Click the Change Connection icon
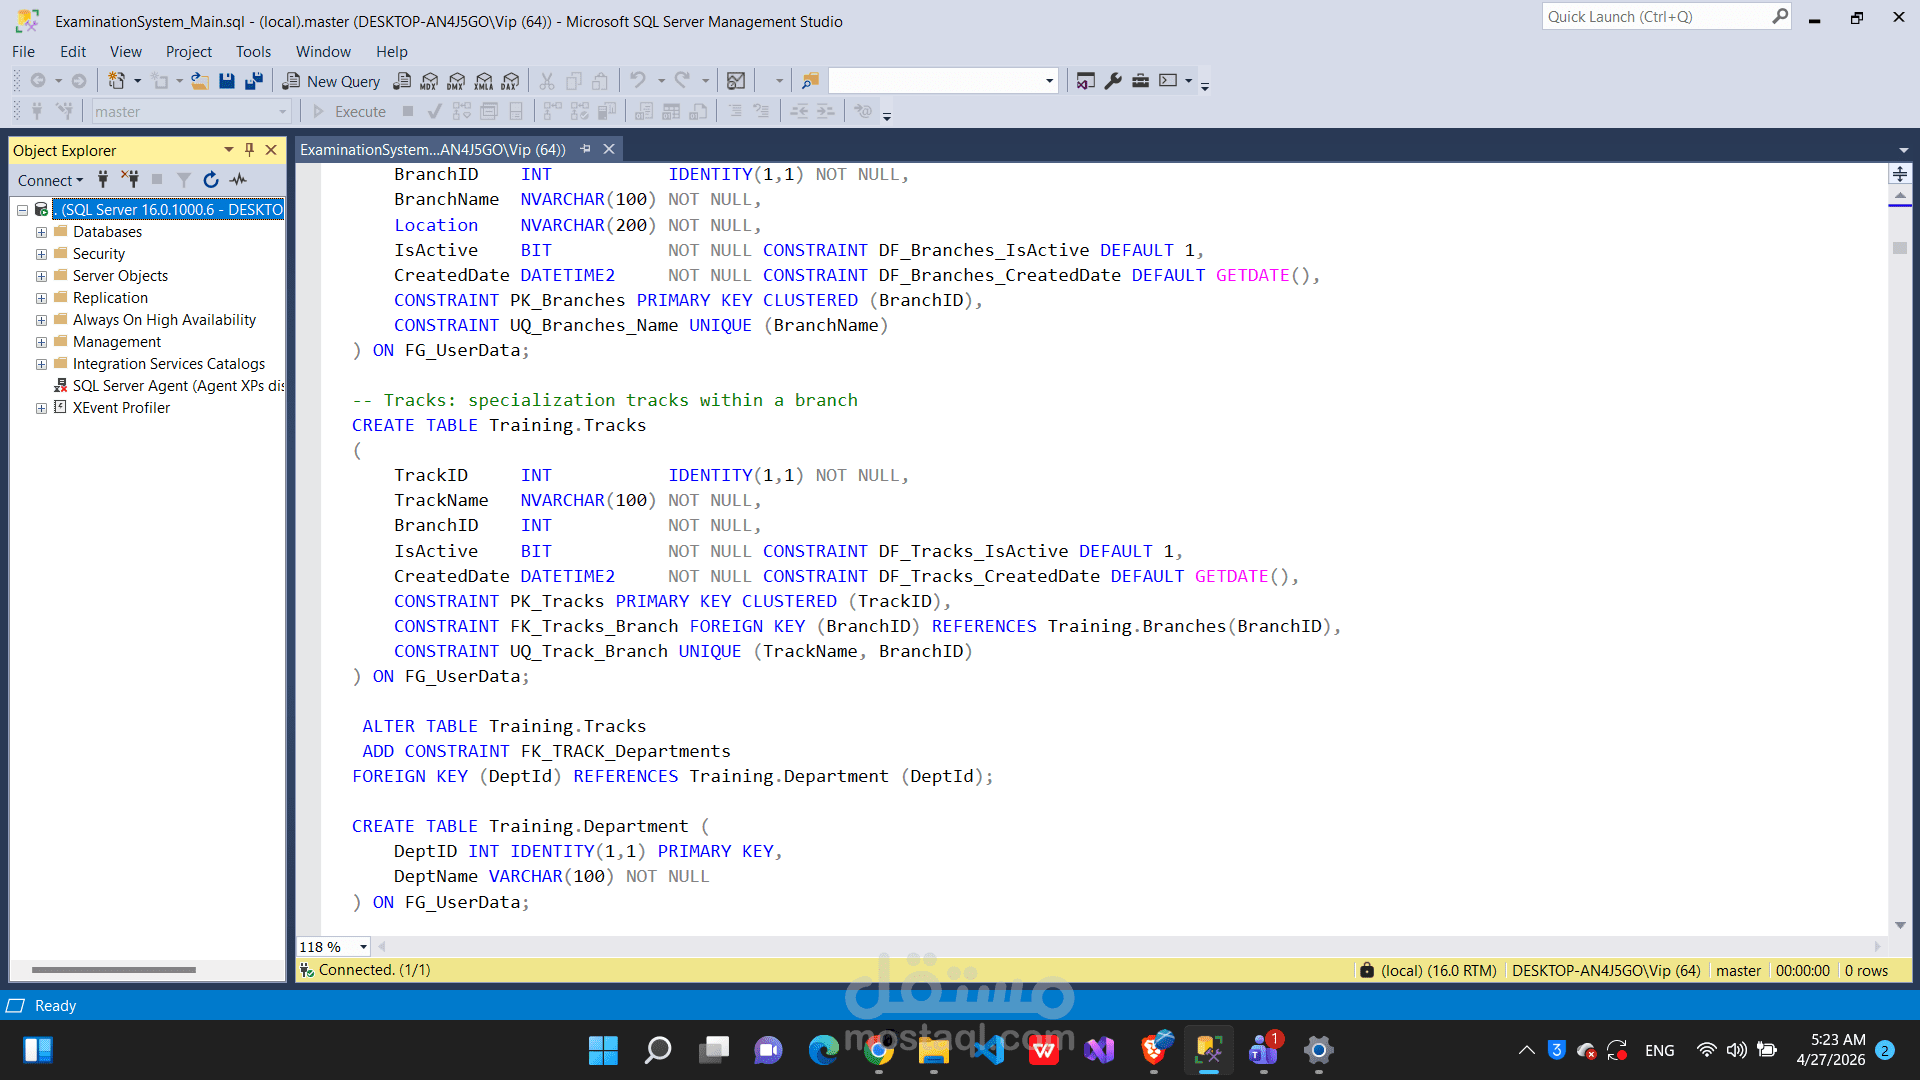The width and height of the screenshot is (1920, 1080). point(65,111)
